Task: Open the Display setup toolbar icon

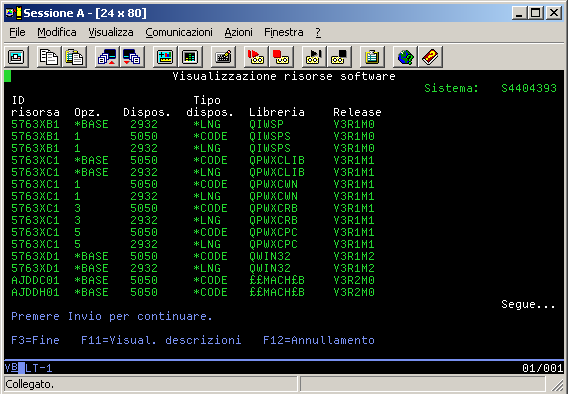Action: click(165, 57)
